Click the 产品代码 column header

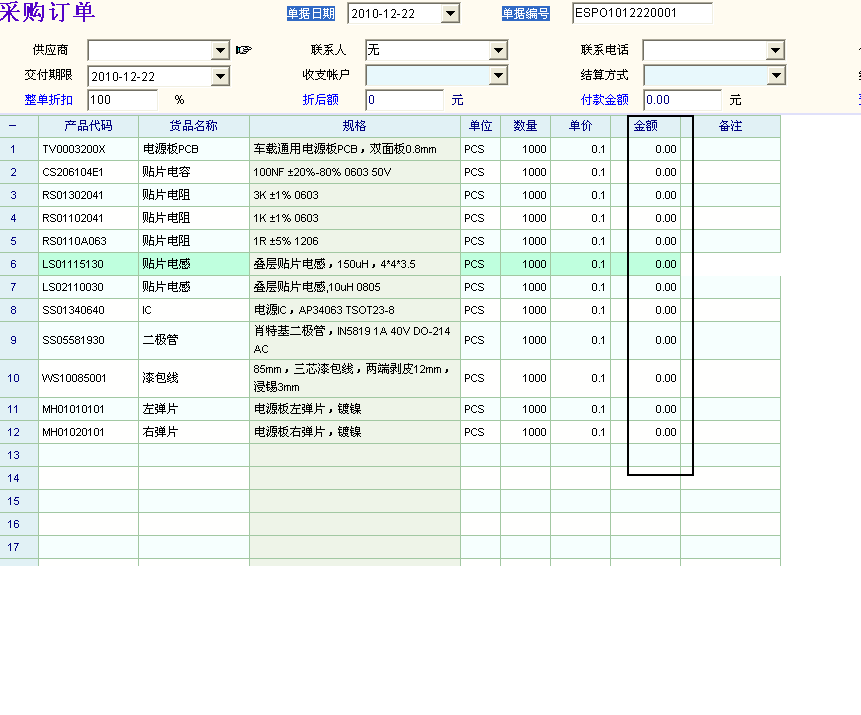pyautogui.click(x=88, y=126)
